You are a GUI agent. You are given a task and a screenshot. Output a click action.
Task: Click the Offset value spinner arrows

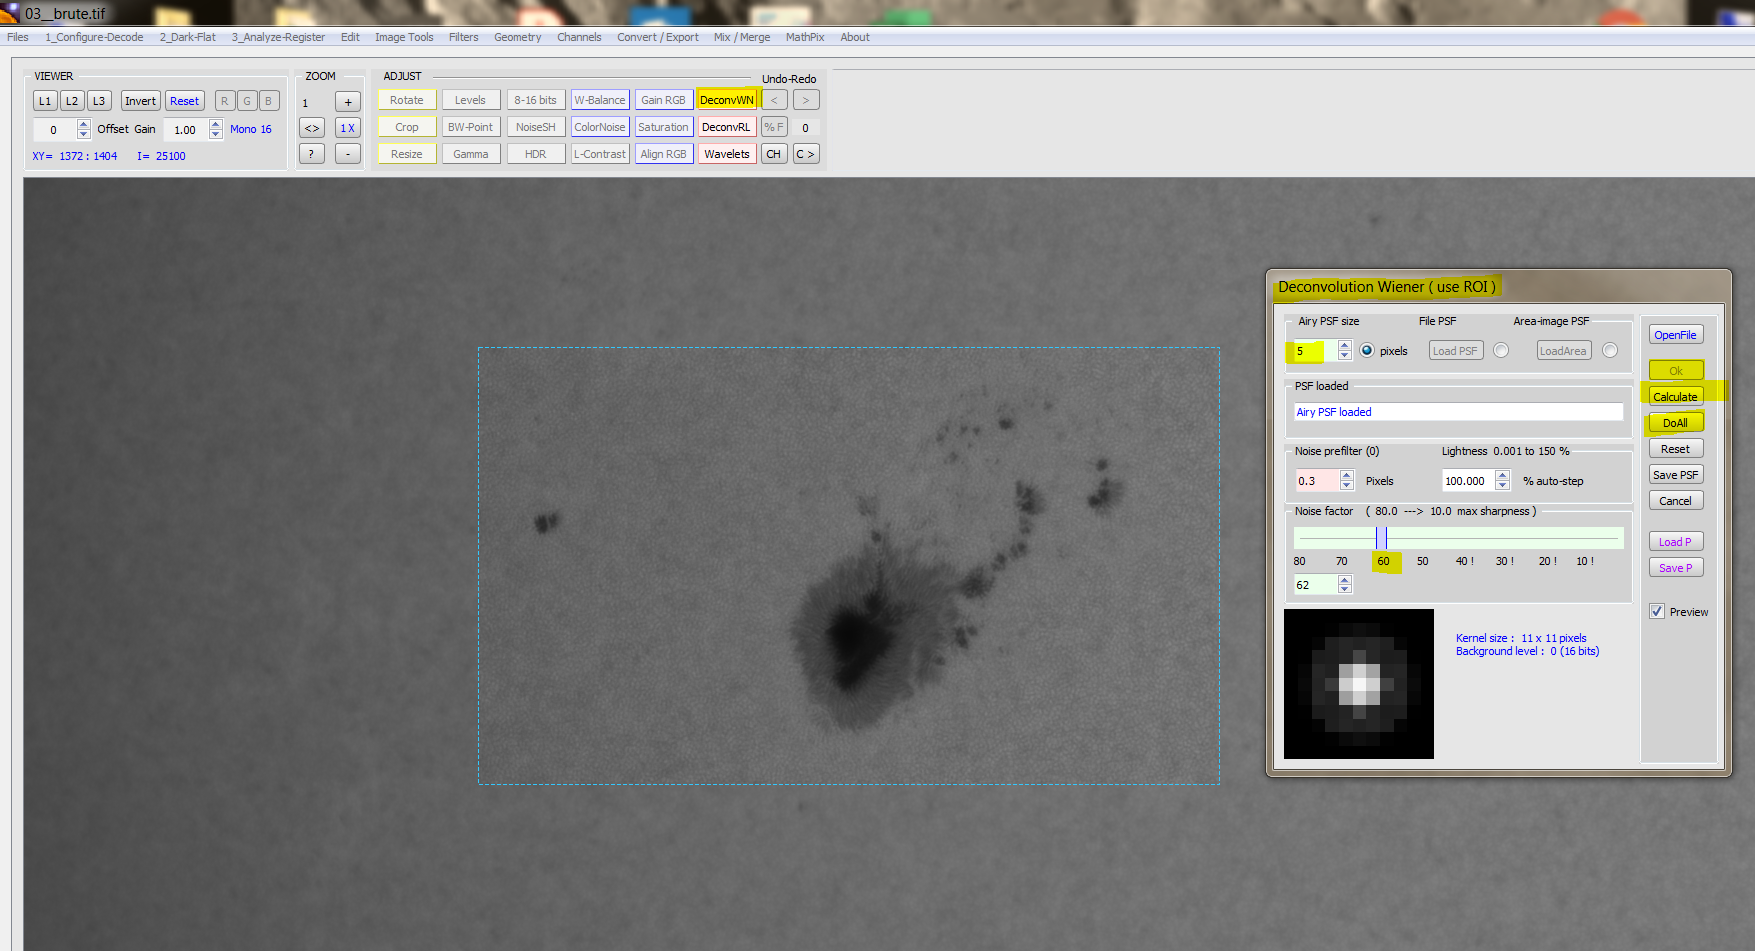[84, 129]
